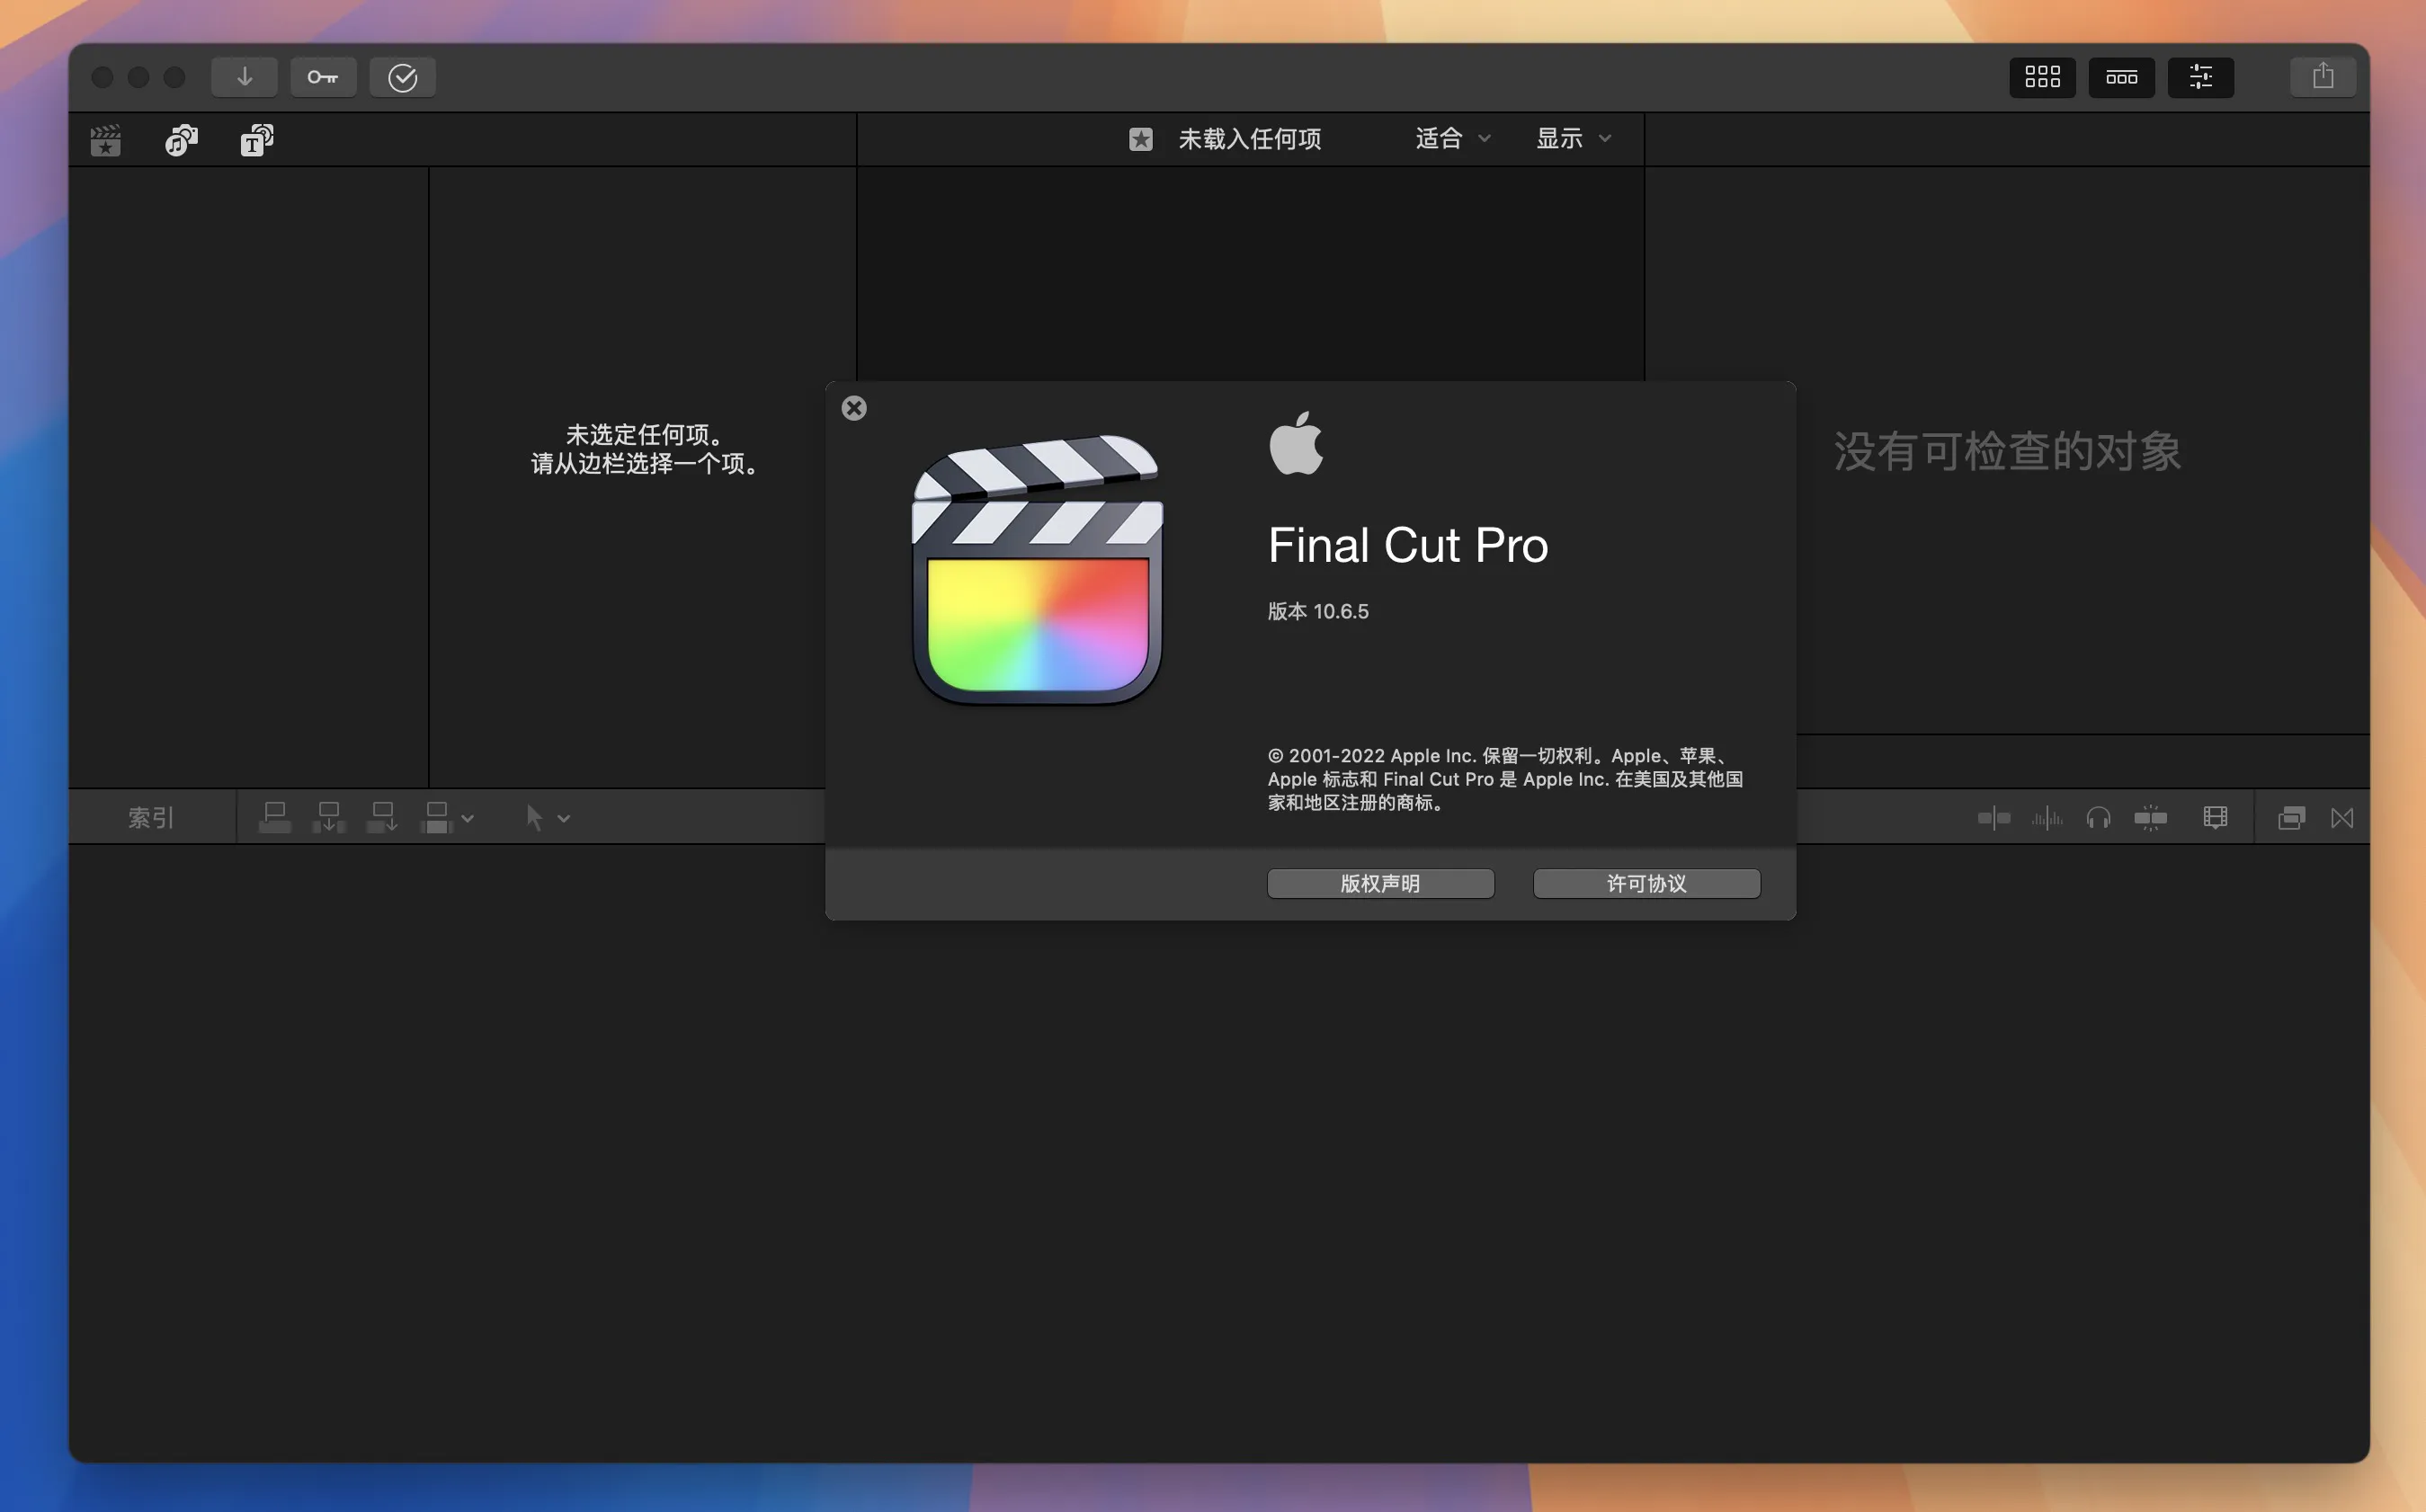This screenshot has width=2426, height=1512.
Task: Show the Transitions browser icon
Action: point(2342,818)
